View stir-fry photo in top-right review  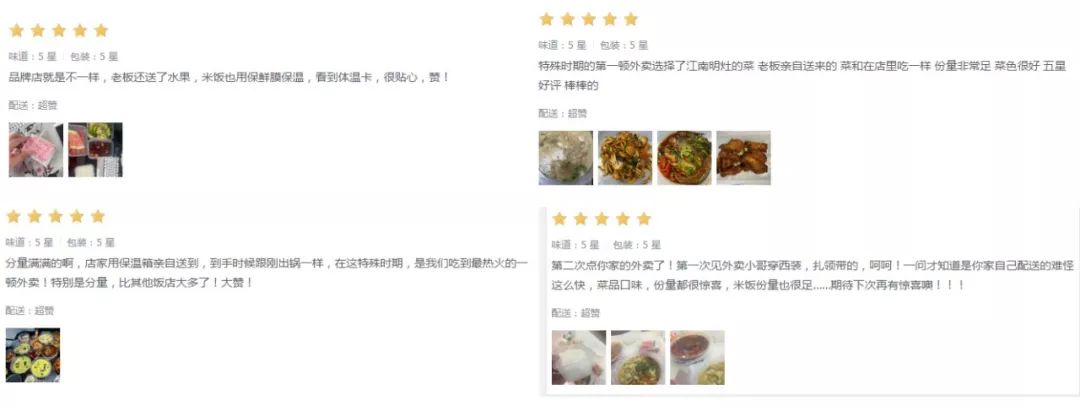(x=625, y=158)
